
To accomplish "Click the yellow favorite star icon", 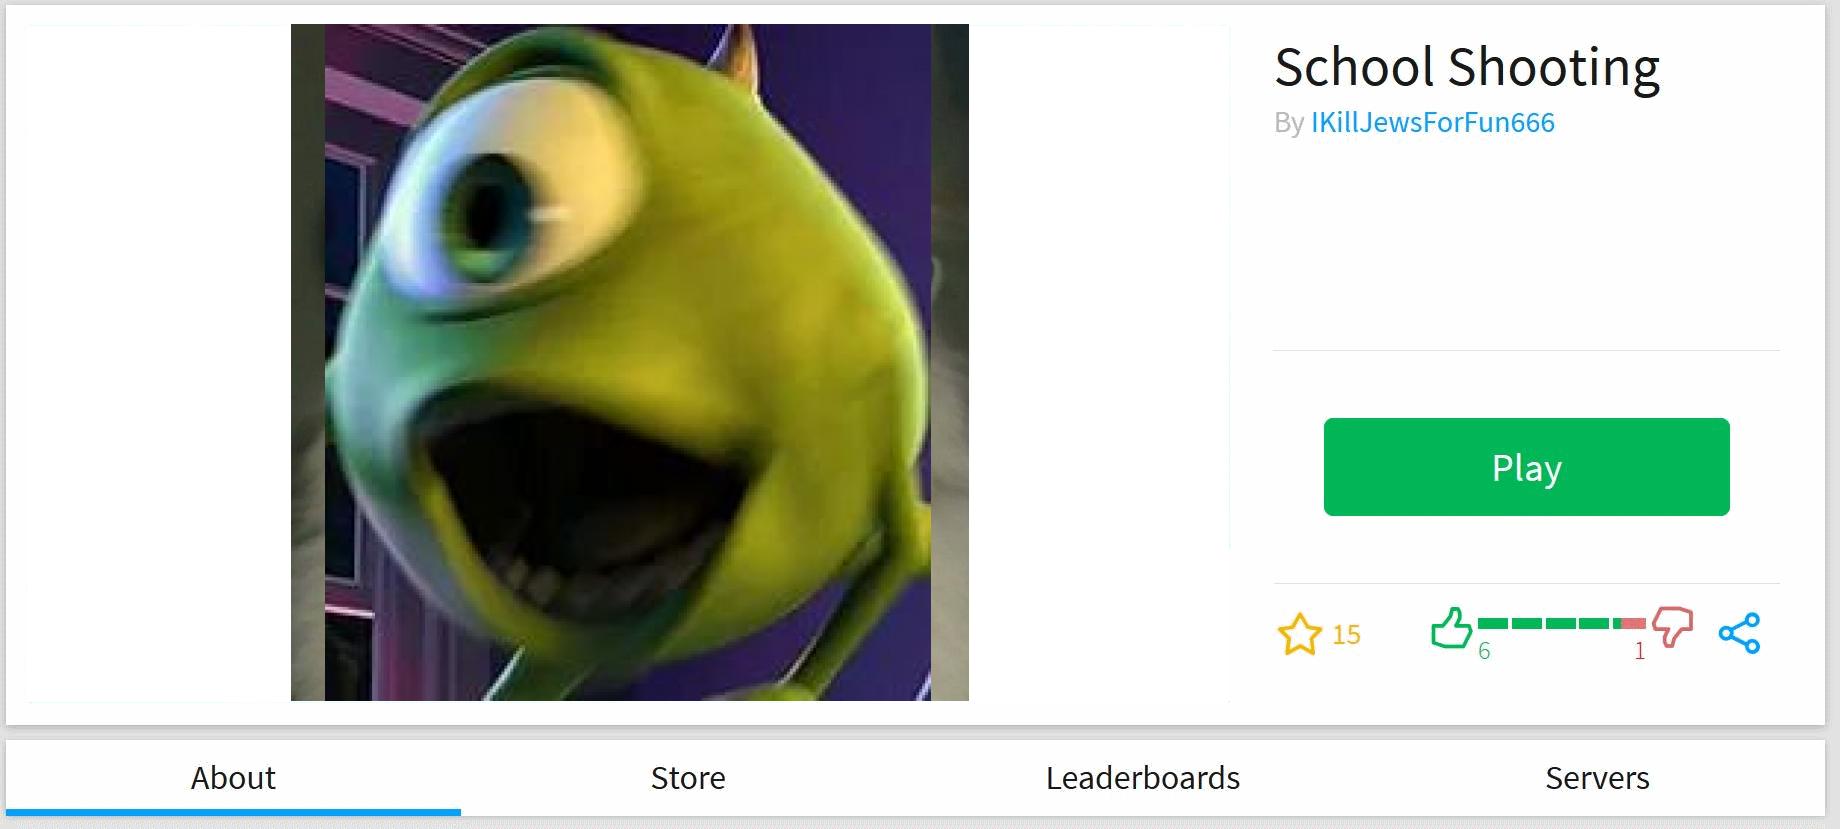I will [x=1299, y=634].
